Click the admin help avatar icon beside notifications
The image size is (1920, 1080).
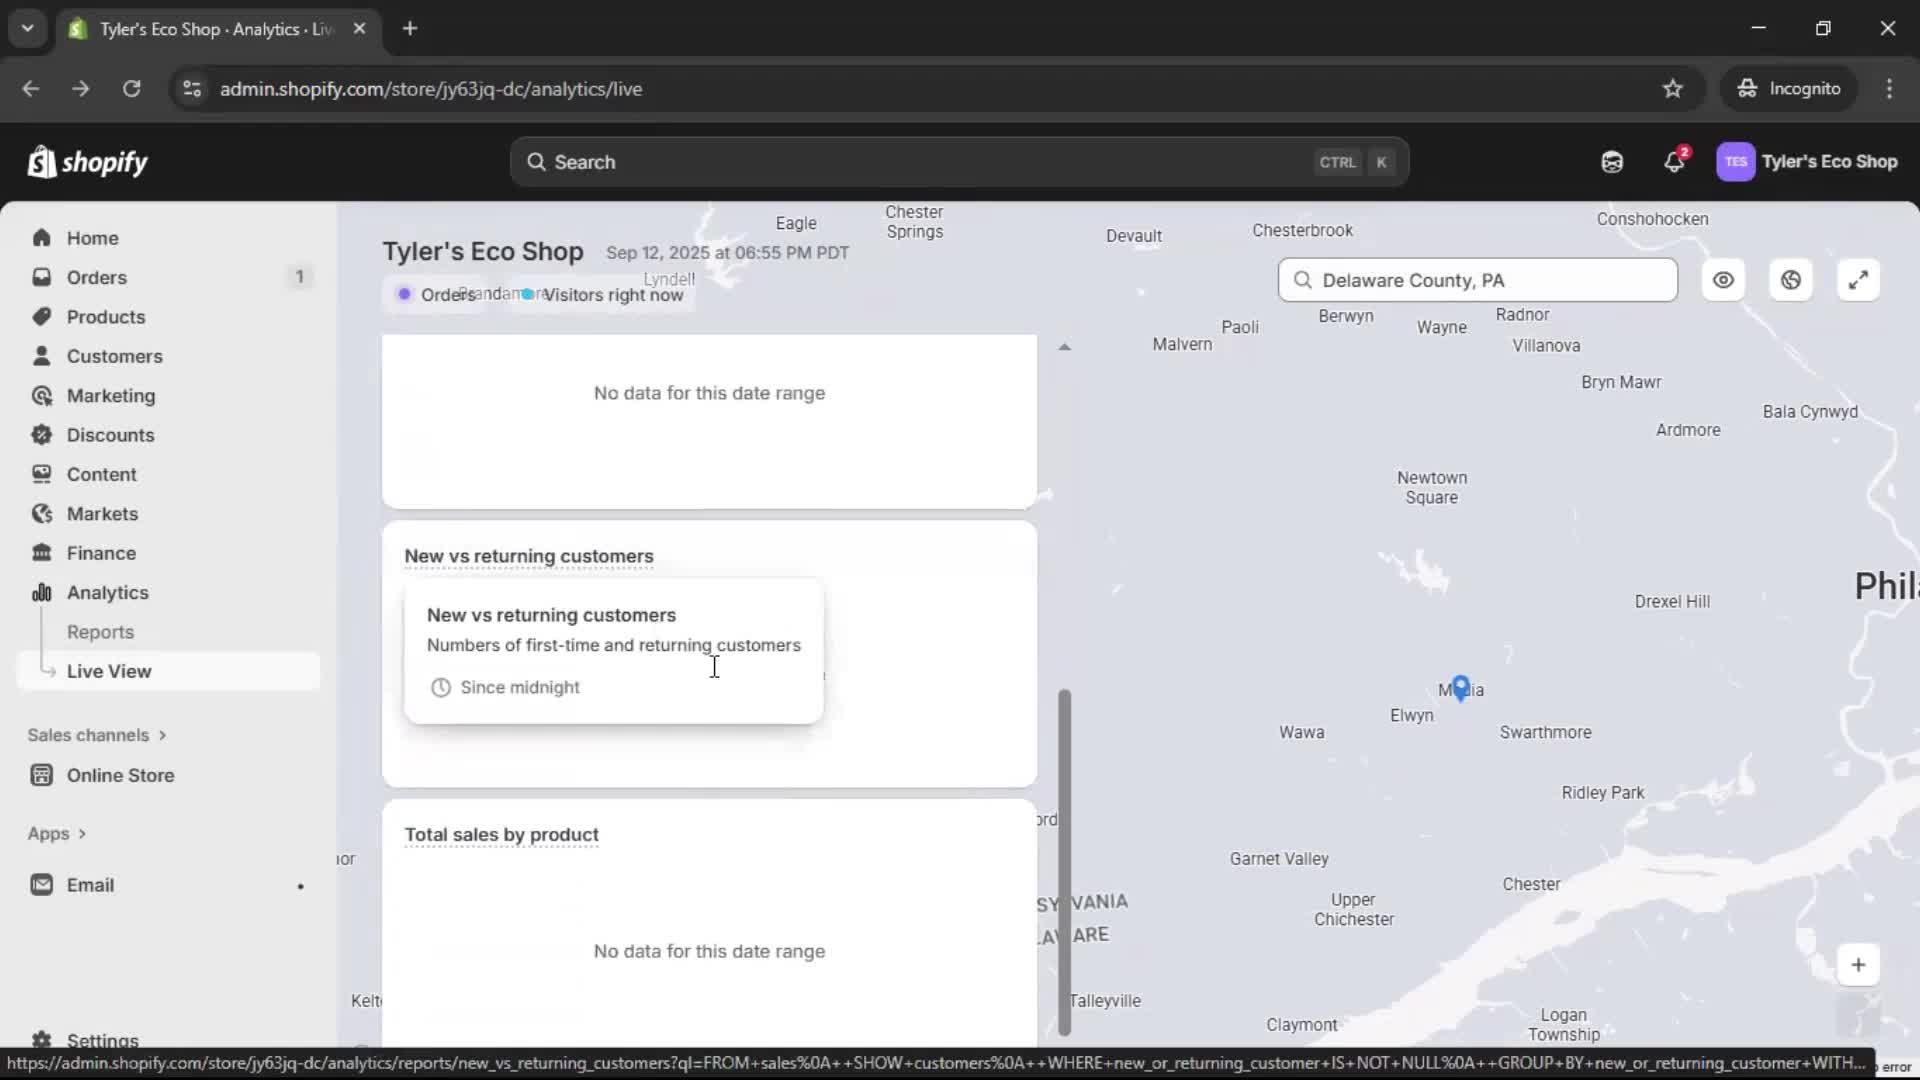coord(1612,161)
